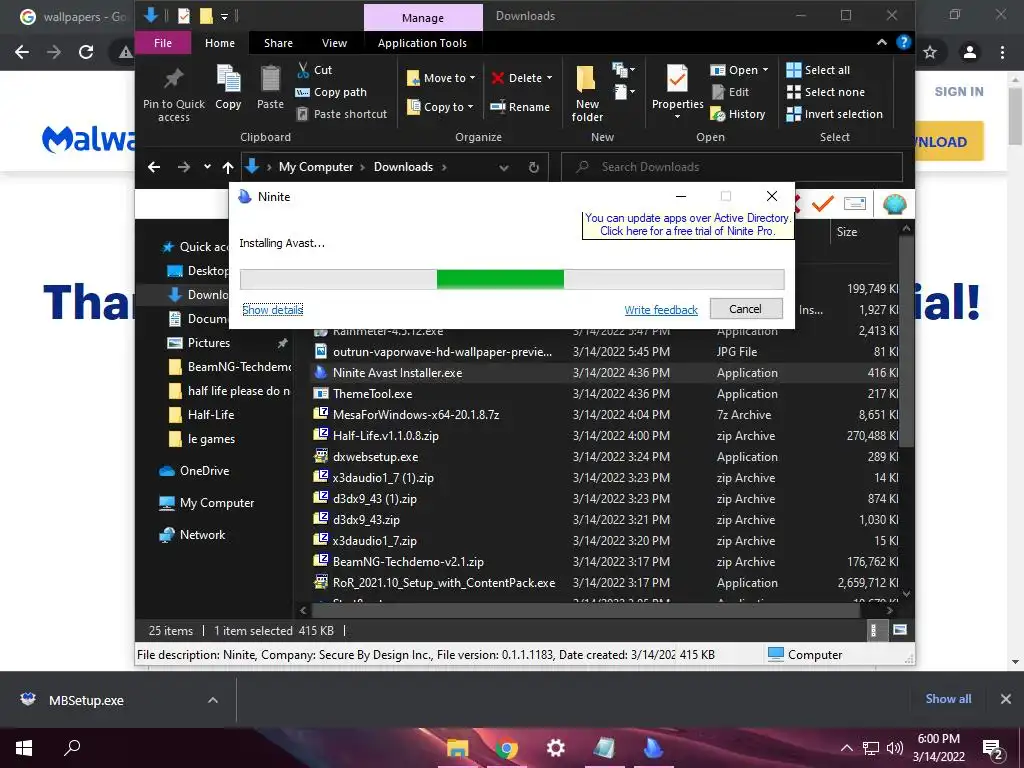Open Ninite from the taskbar
This screenshot has width=1024, height=768.
pyautogui.click(x=653, y=748)
